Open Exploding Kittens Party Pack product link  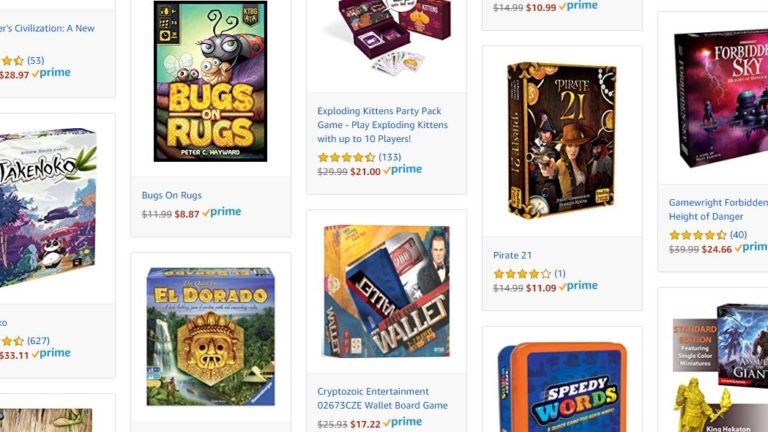[x=382, y=125]
